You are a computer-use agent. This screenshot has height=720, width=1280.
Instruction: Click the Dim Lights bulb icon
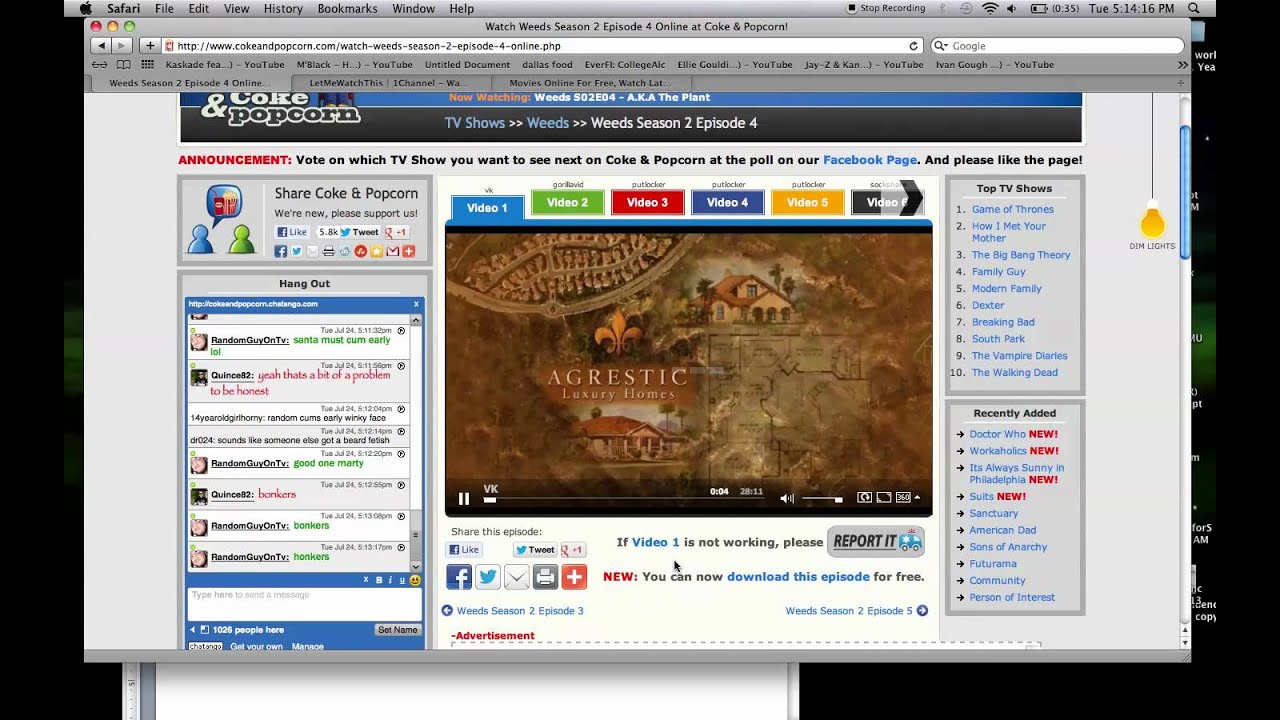(1152, 222)
